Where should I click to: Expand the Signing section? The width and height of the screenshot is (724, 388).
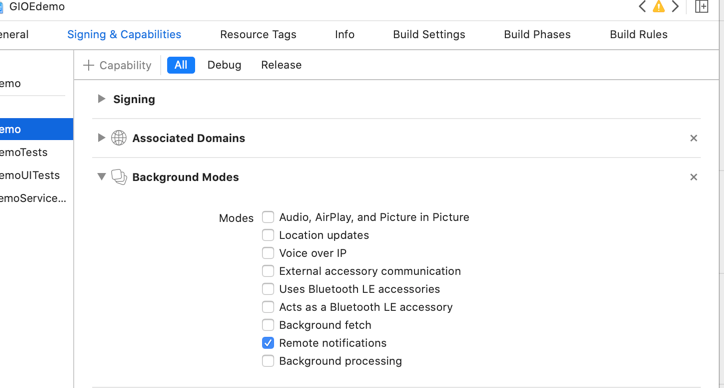tap(102, 99)
